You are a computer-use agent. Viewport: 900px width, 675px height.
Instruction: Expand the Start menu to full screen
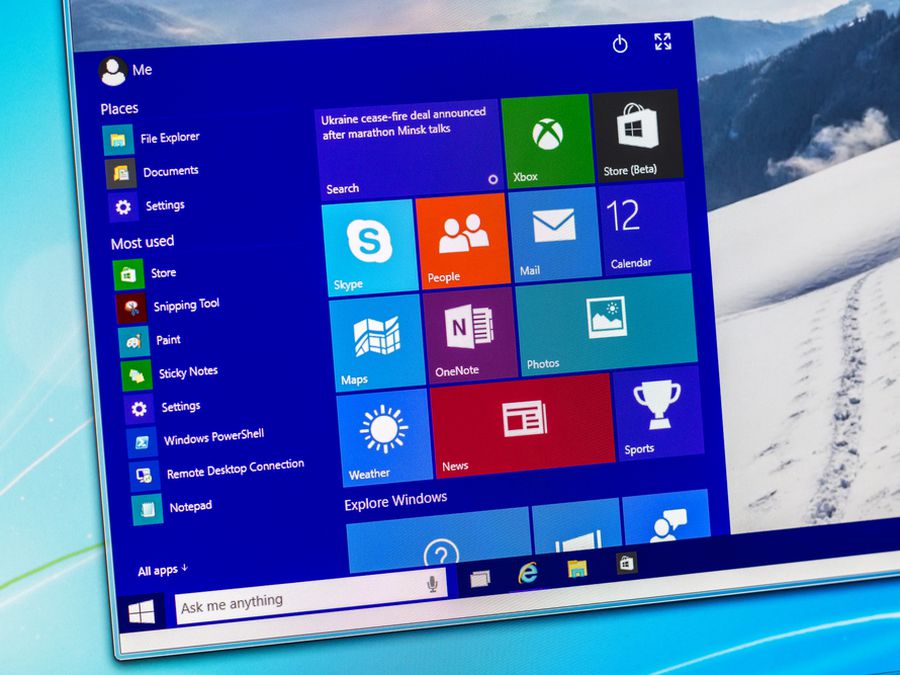click(x=662, y=42)
